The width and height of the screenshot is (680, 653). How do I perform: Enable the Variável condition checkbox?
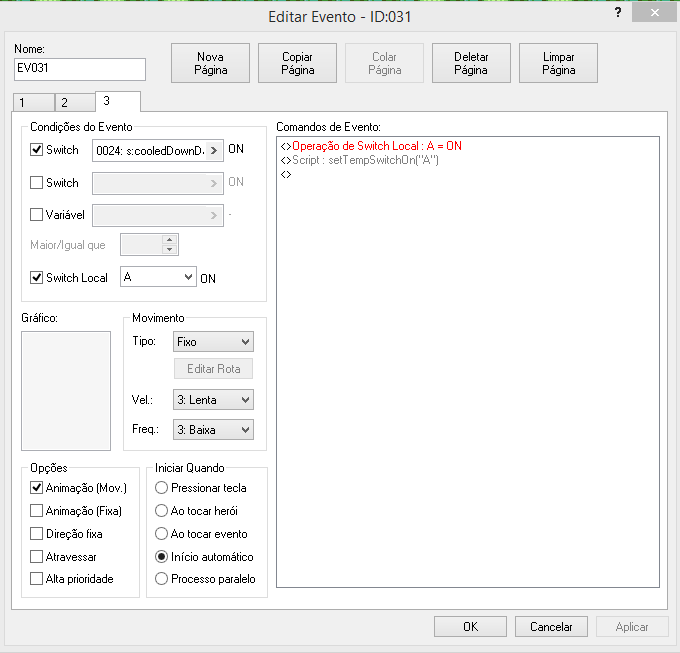[37, 215]
